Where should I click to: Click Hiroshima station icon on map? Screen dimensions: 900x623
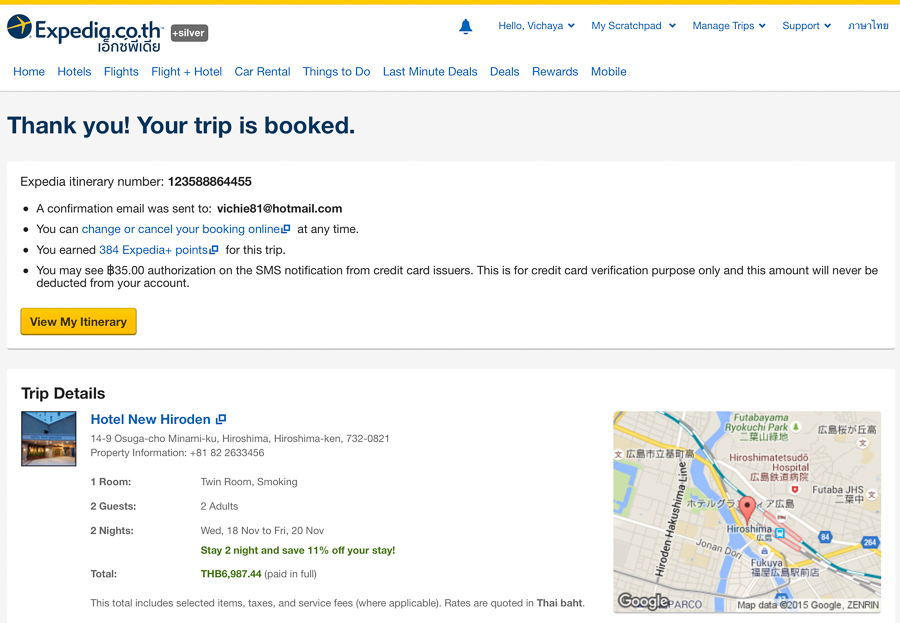pos(780,533)
